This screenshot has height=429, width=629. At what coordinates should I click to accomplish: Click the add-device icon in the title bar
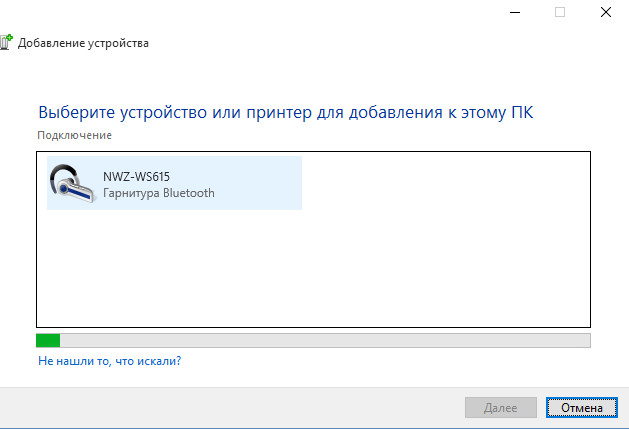pos(6,43)
